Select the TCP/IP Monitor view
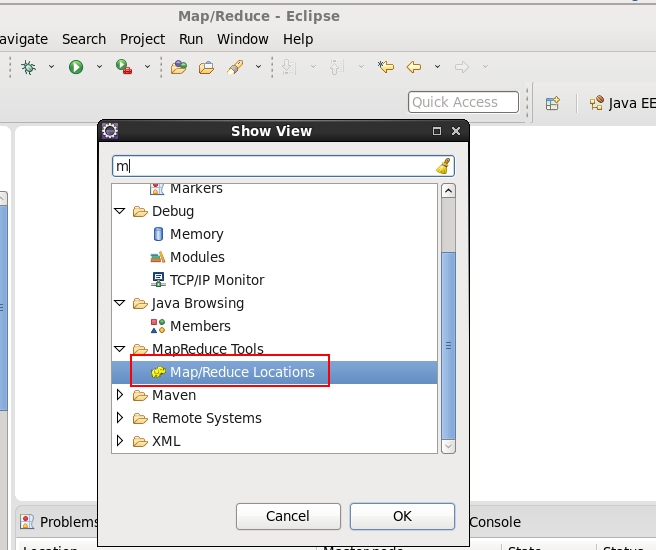656x550 pixels. [208, 280]
